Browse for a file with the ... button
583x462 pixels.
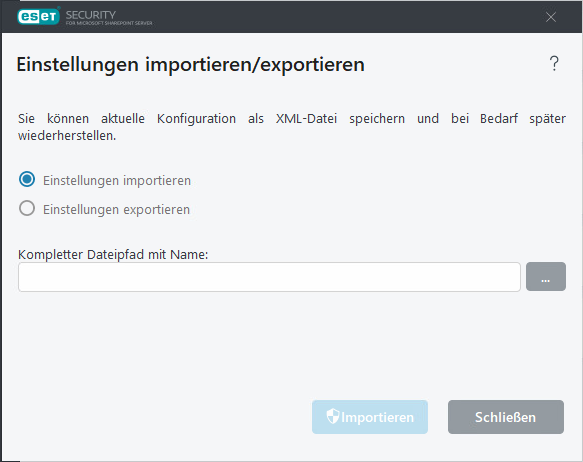546,277
